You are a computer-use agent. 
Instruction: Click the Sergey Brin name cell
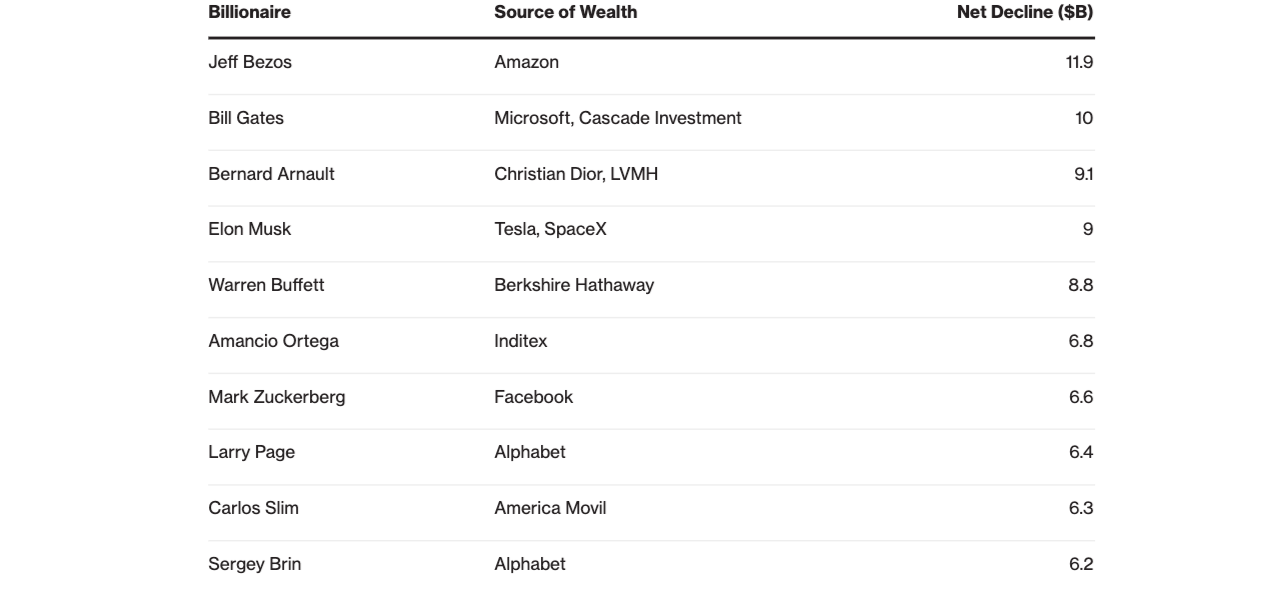(x=254, y=564)
